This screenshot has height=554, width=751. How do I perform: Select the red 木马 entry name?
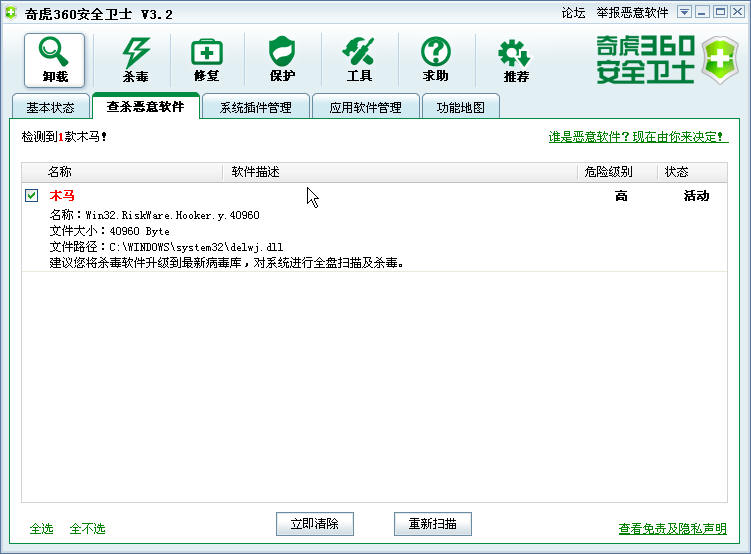coord(62,195)
